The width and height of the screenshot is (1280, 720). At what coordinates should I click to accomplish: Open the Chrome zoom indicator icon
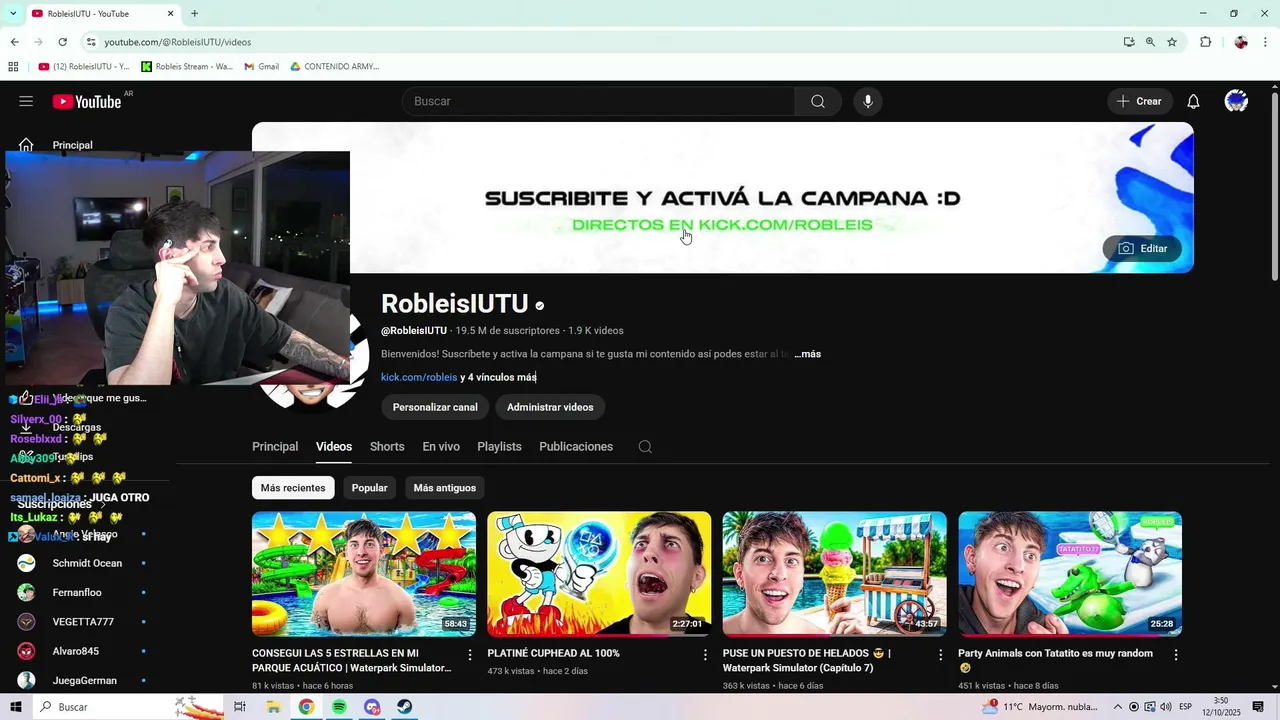click(1150, 42)
